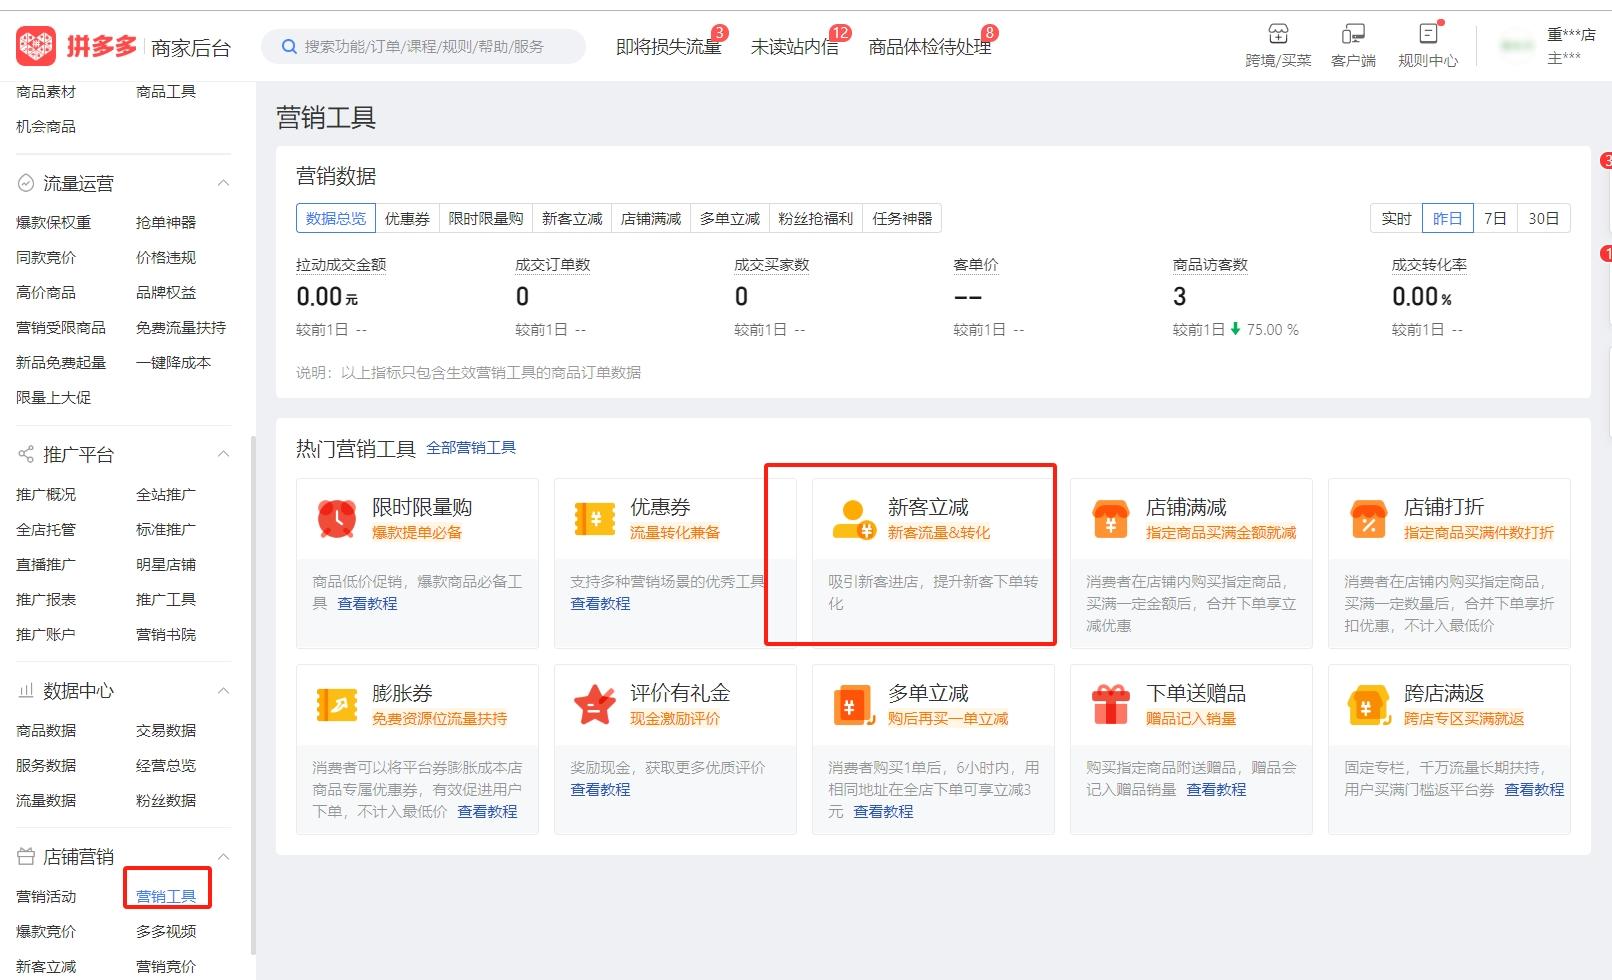The height and width of the screenshot is (980, 1612).
Task: Collapse the 推广平台 sidebar section
Action: [x=224, y=453]
